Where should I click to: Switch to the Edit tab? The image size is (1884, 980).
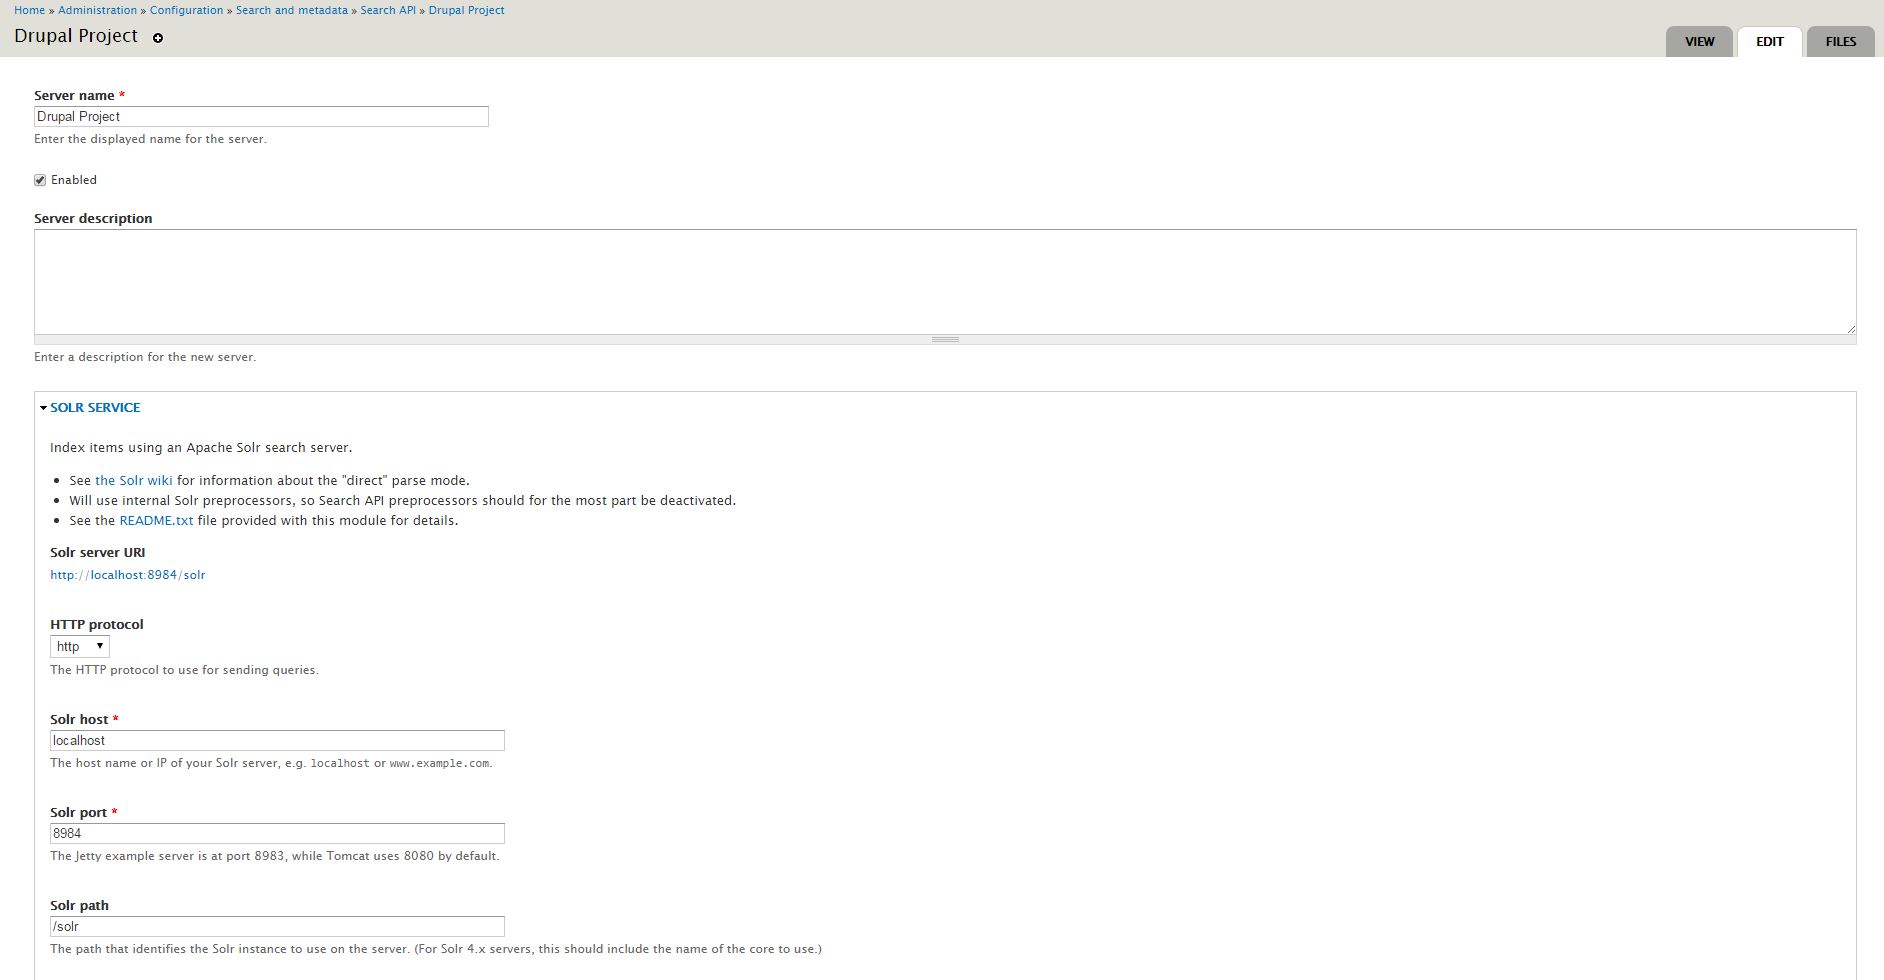pos(1770,41)
